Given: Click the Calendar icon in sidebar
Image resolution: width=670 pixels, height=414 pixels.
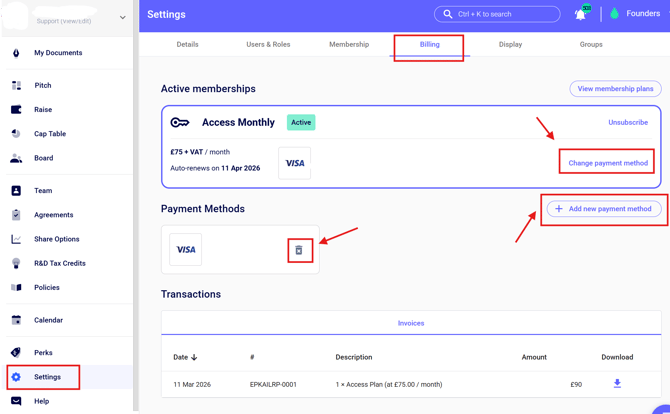Looking at the screenshot, I should point(16,320).
